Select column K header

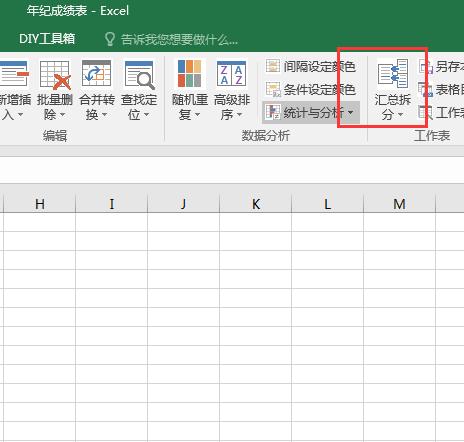click(256, 203)
